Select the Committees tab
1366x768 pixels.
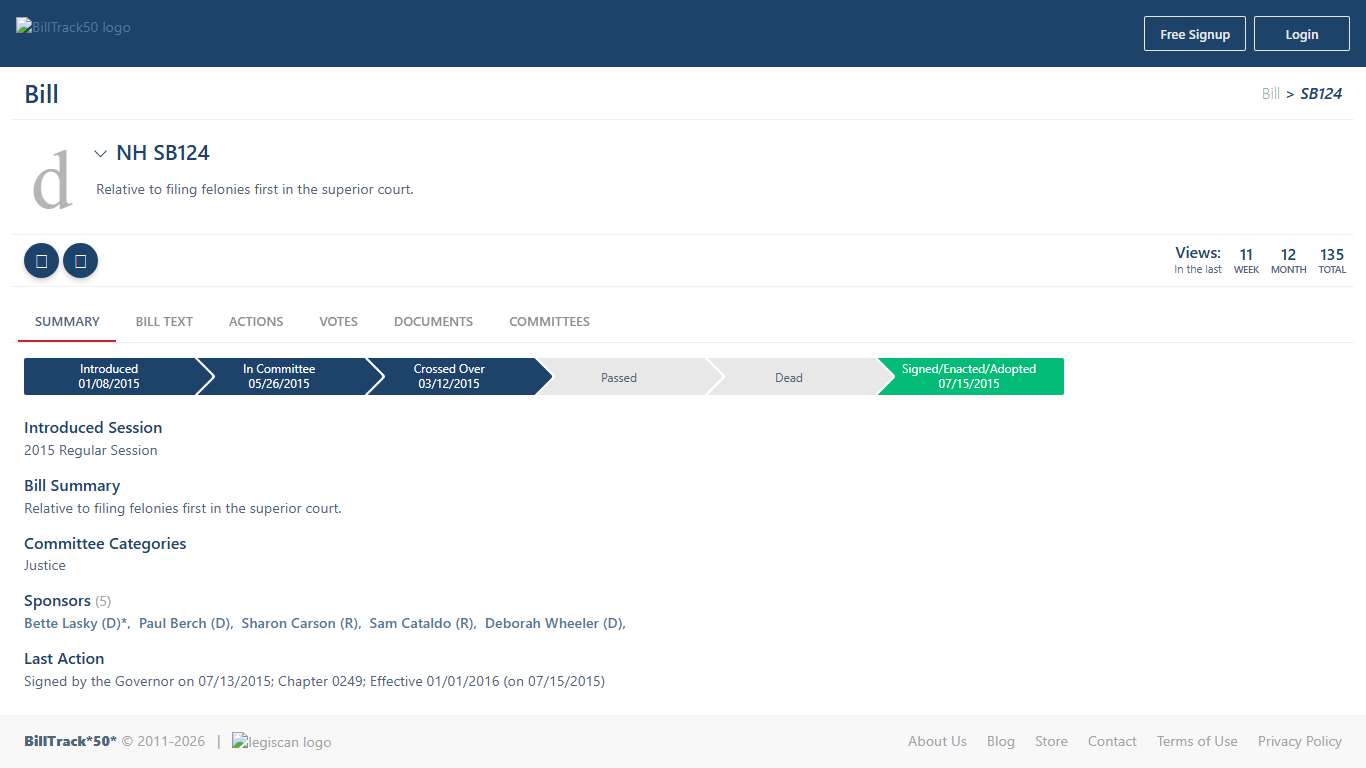(549, 322)
